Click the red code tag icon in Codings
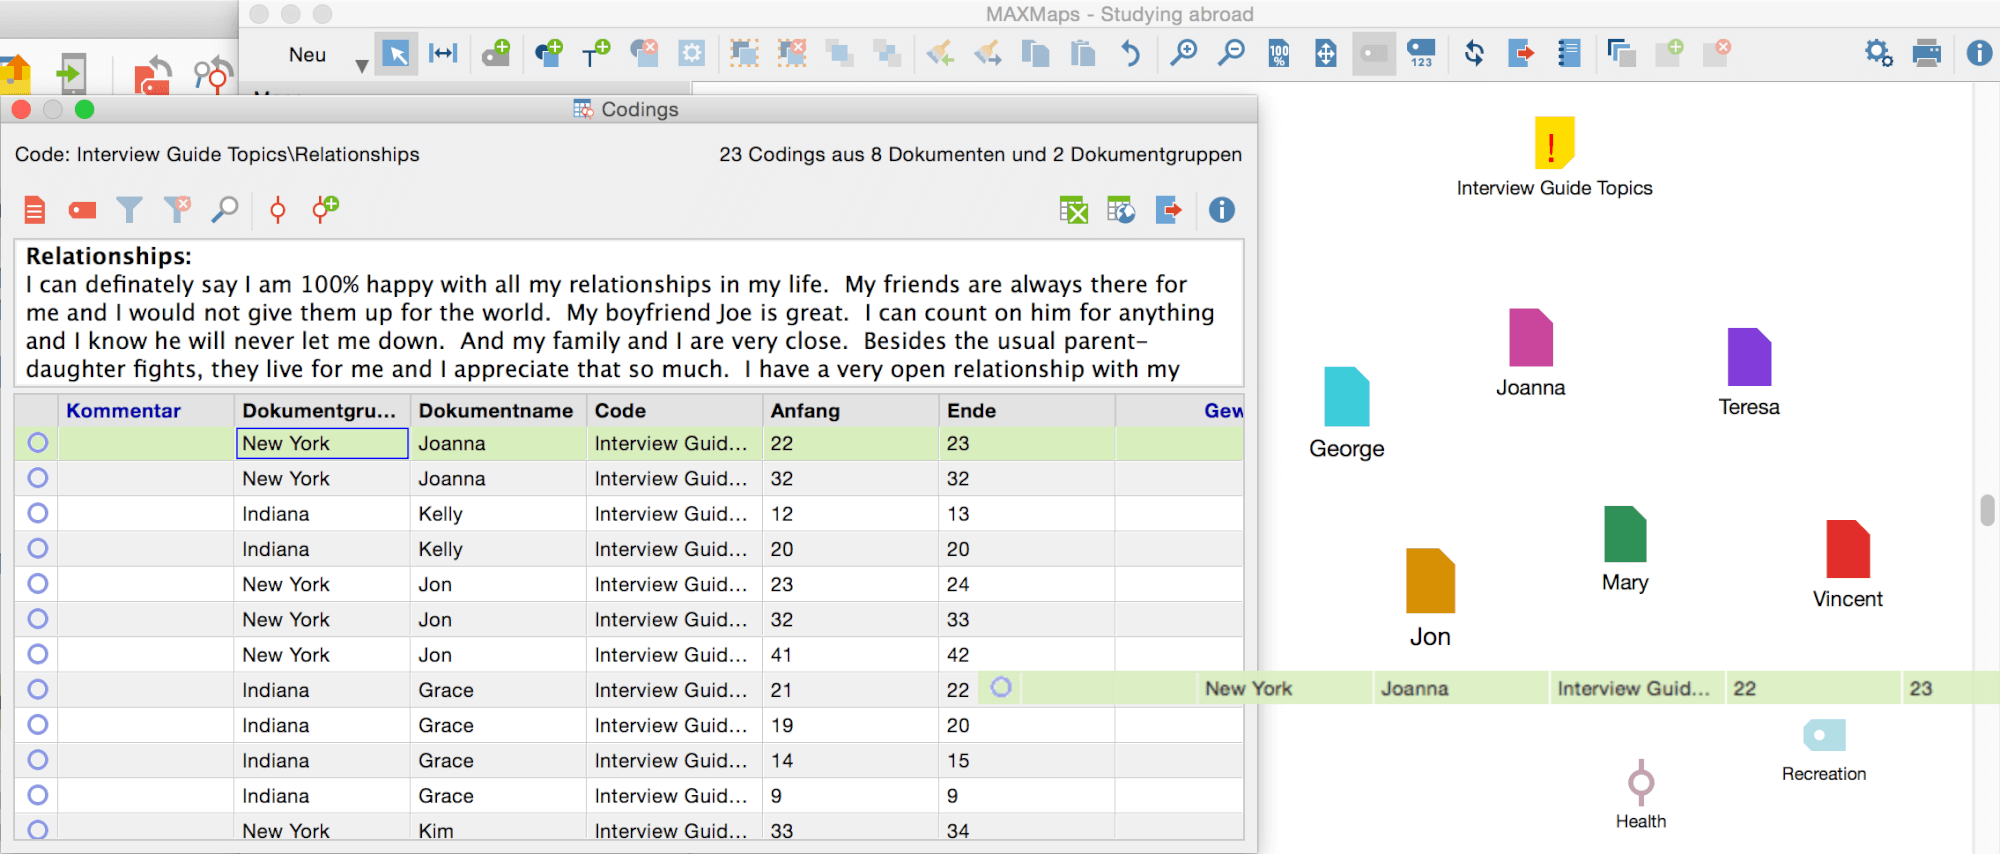 [x=82, y=210]
